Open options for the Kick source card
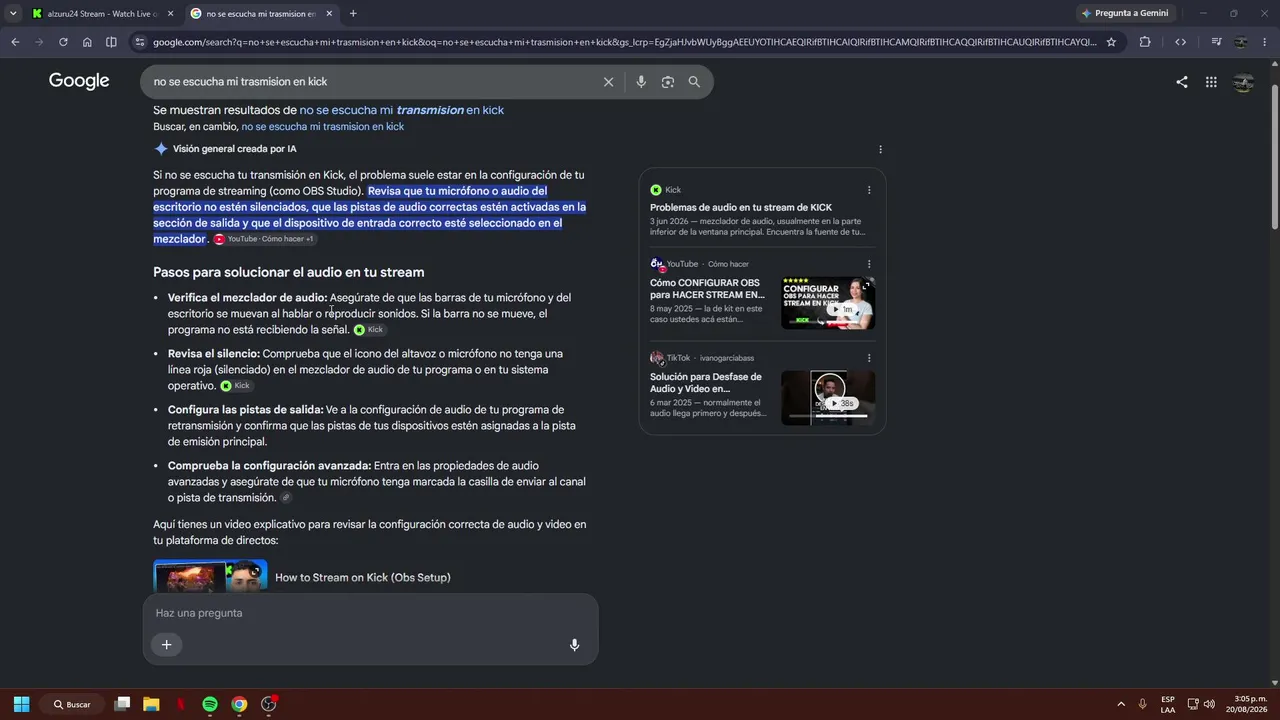 coord(869,190)
